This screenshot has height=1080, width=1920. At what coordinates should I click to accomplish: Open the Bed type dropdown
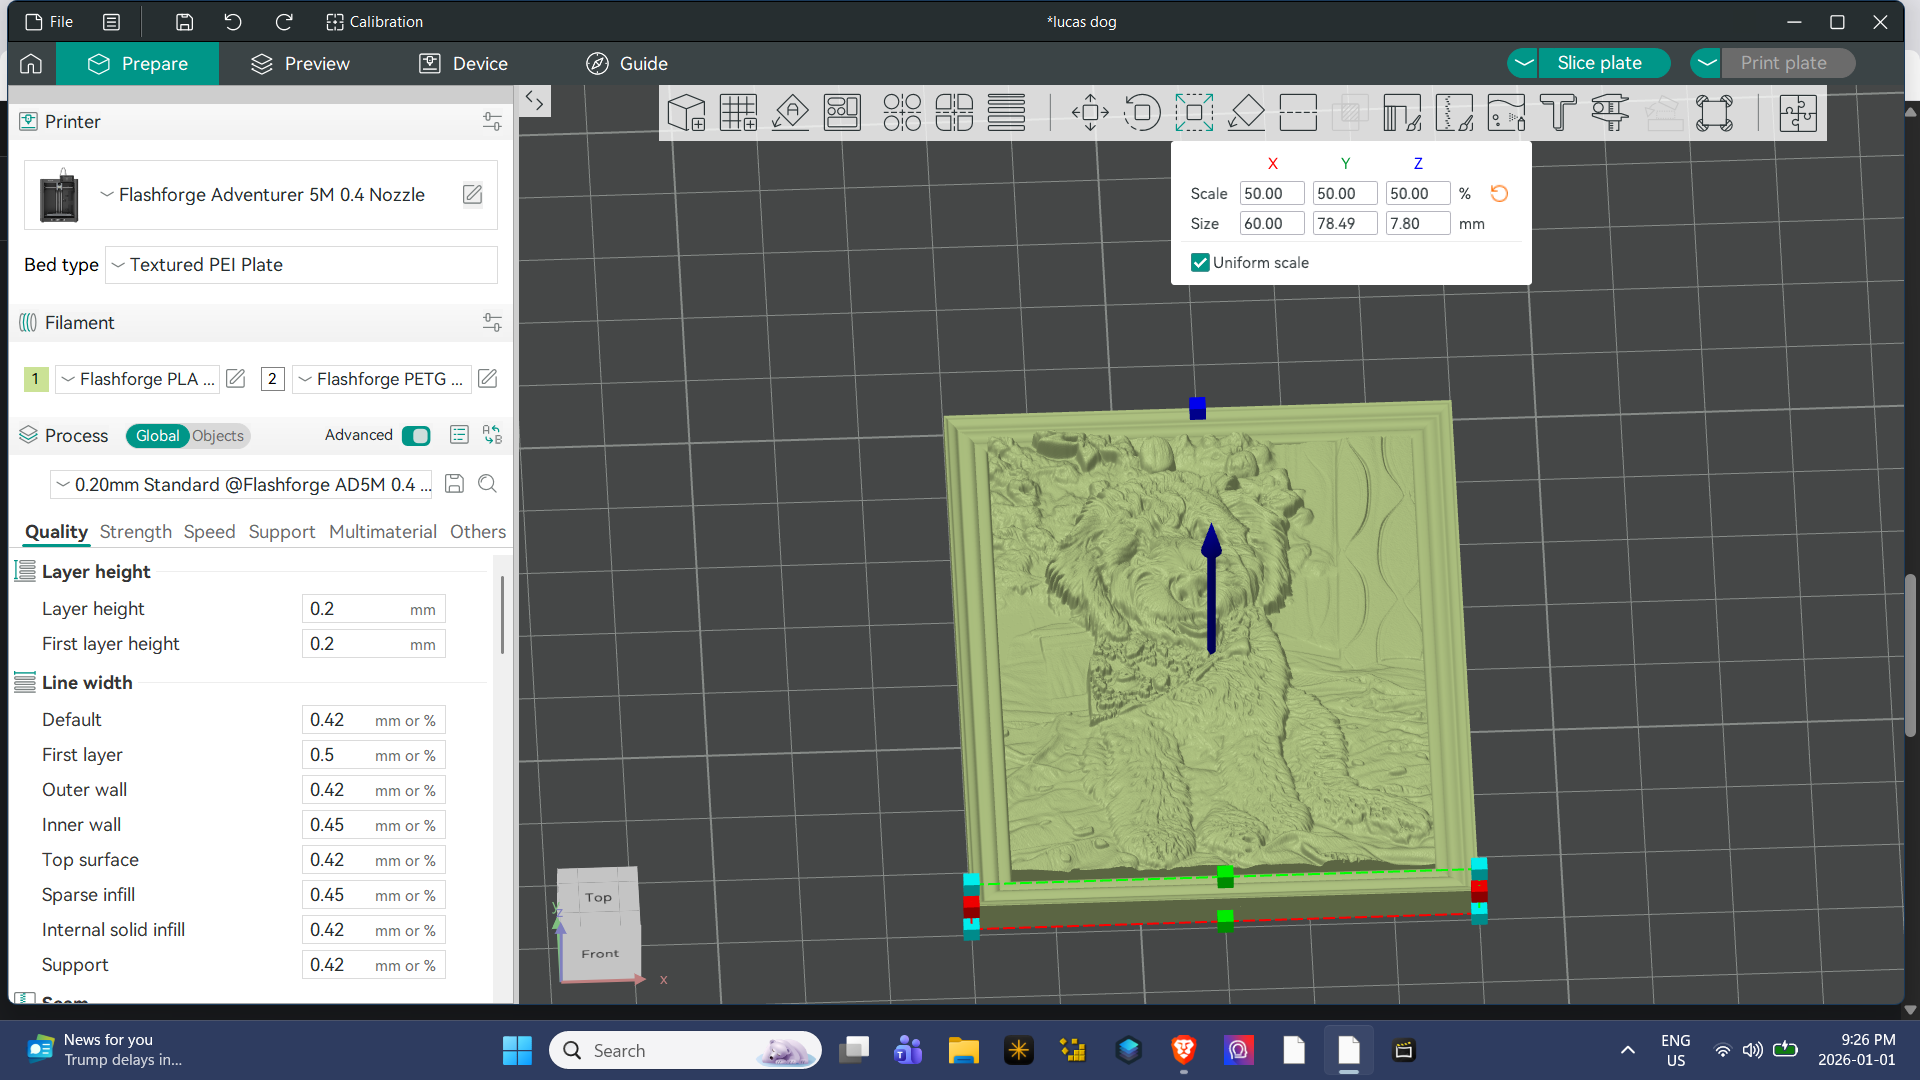coord(301,265)
